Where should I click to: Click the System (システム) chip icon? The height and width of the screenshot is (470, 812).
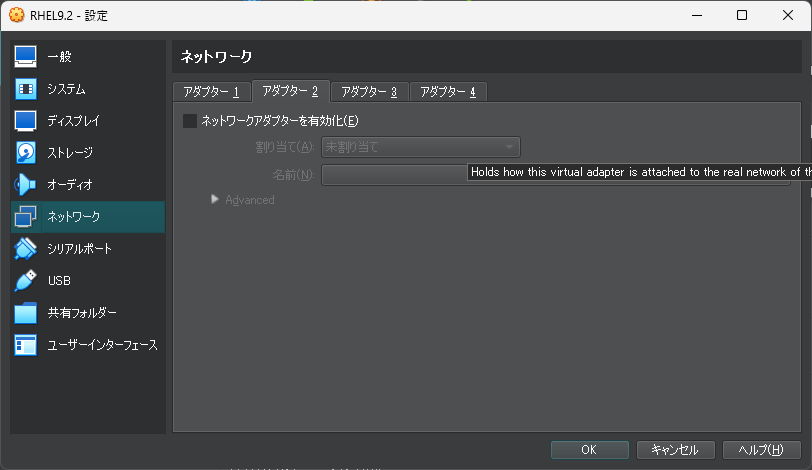pos(25,89)
